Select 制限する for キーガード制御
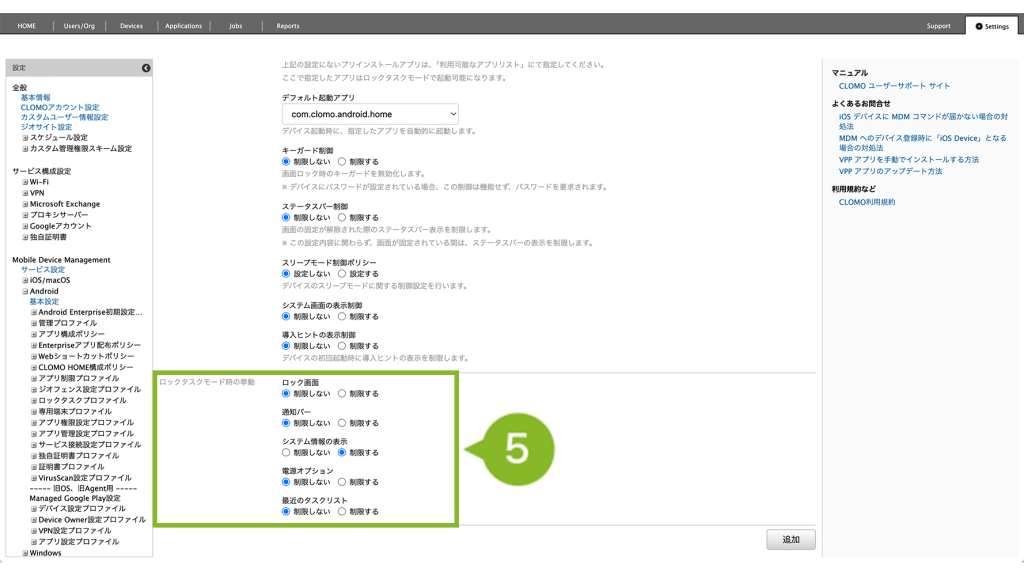Image resolution: width=1024 pixels, height=576 pixels. (342, 162)
